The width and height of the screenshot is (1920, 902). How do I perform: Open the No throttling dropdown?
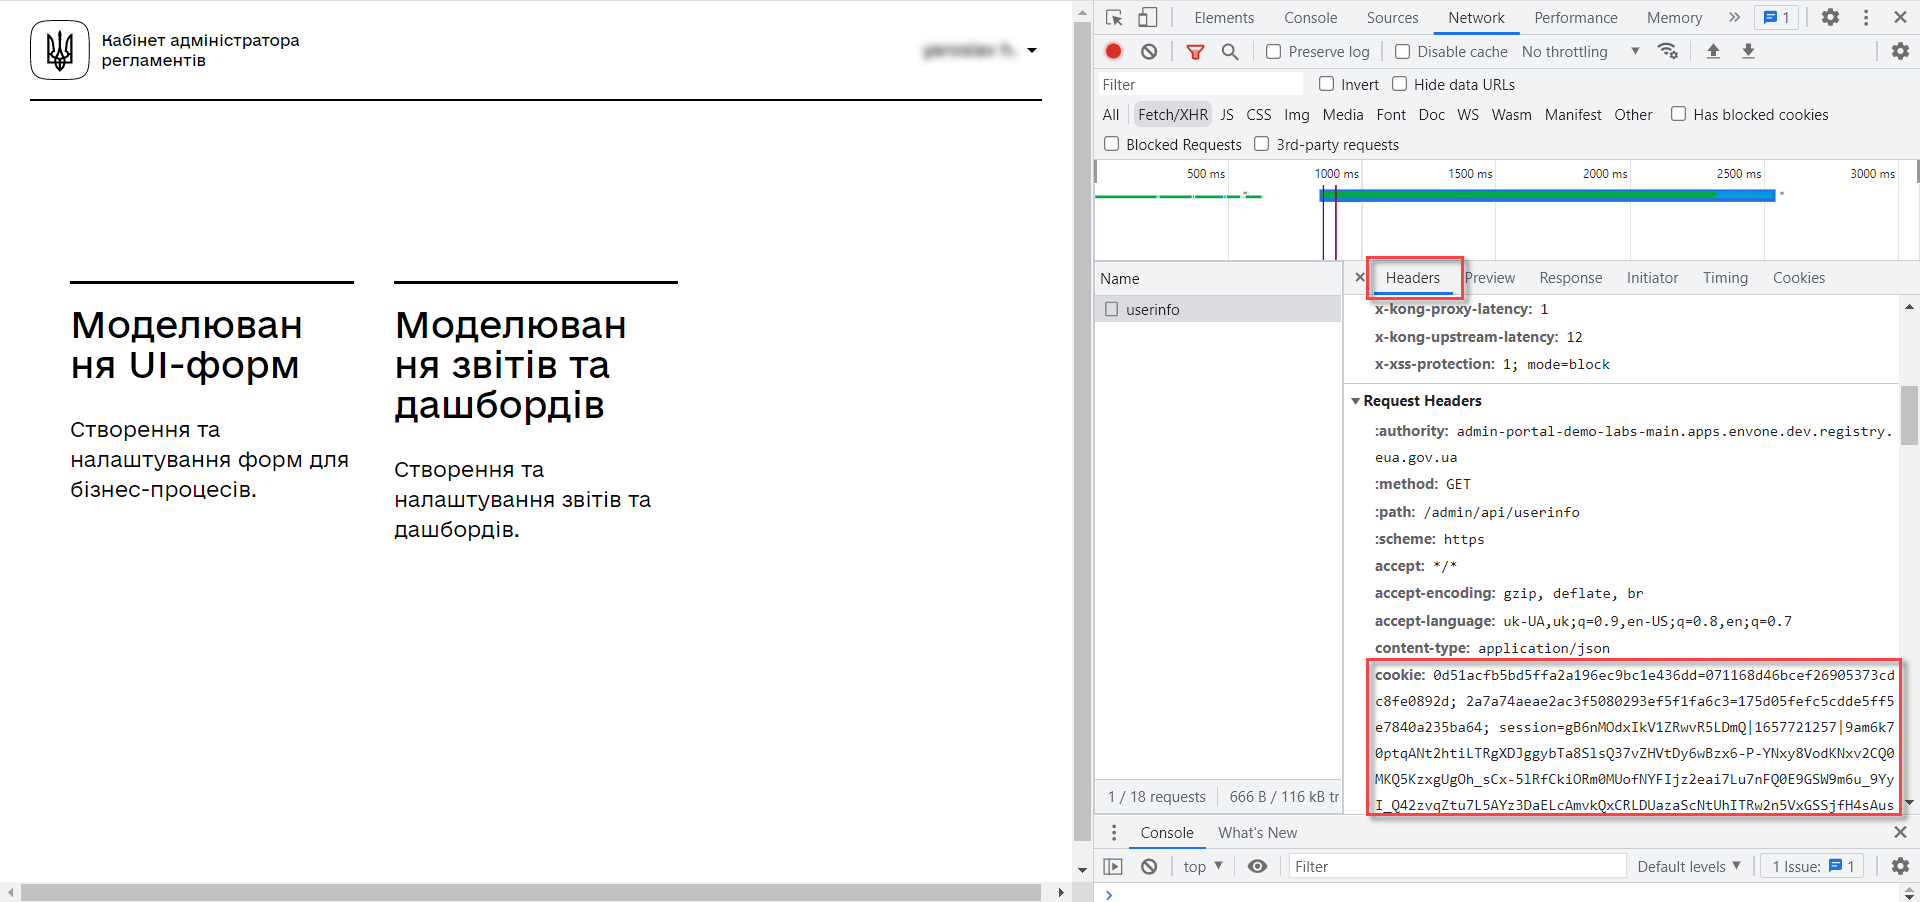pos(1580,52)
